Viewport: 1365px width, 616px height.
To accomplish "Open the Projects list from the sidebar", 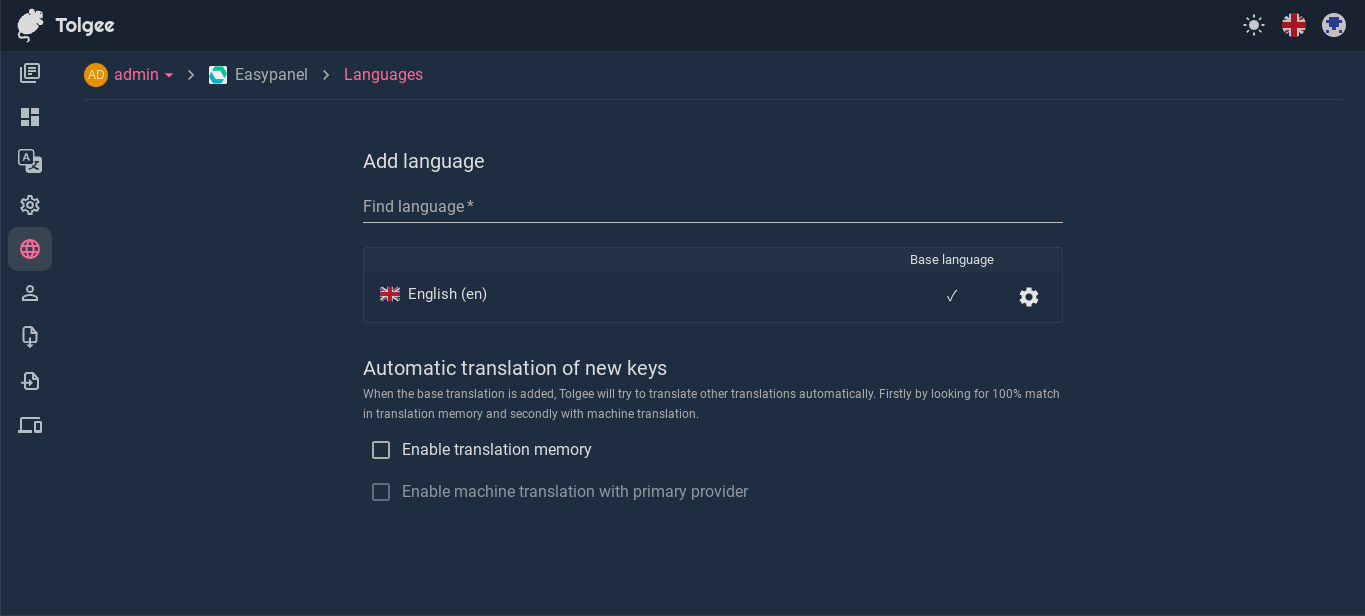I will [x=30, y=72].
